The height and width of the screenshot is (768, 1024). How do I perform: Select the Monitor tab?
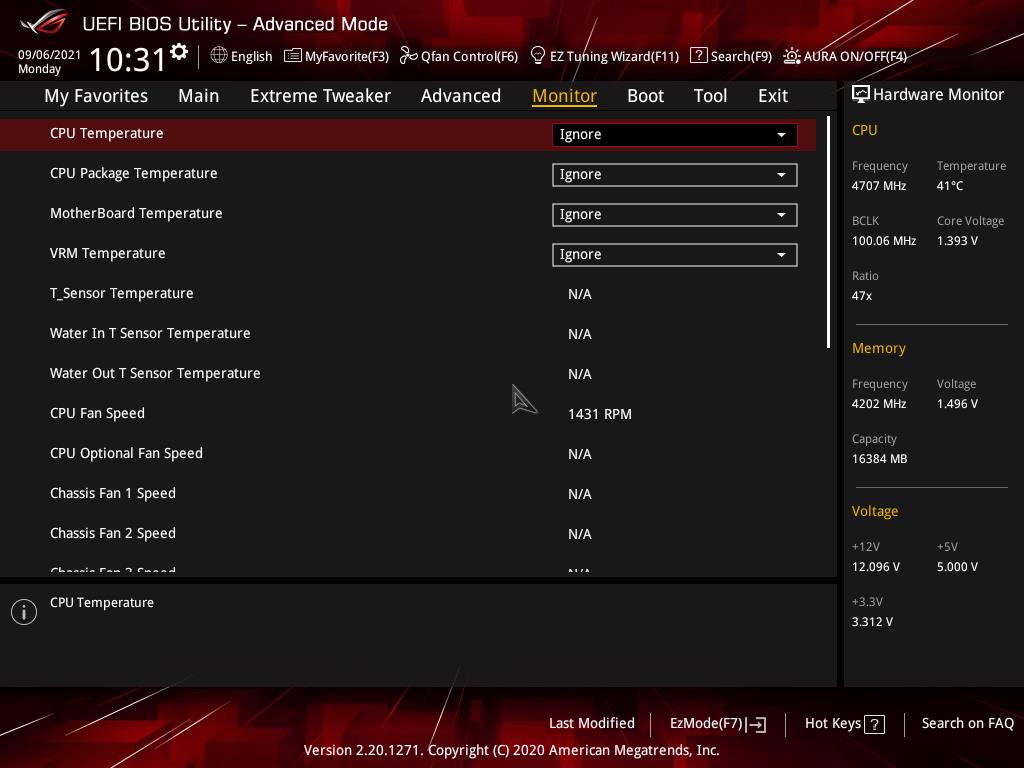[564, 96]
